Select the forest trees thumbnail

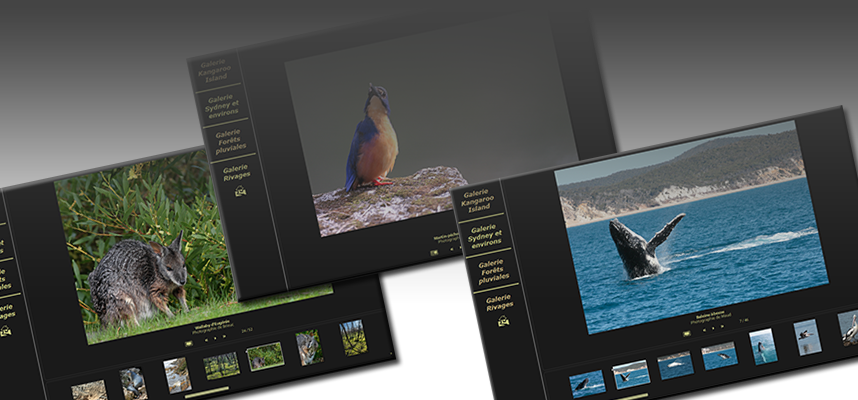tap(222, 366)
